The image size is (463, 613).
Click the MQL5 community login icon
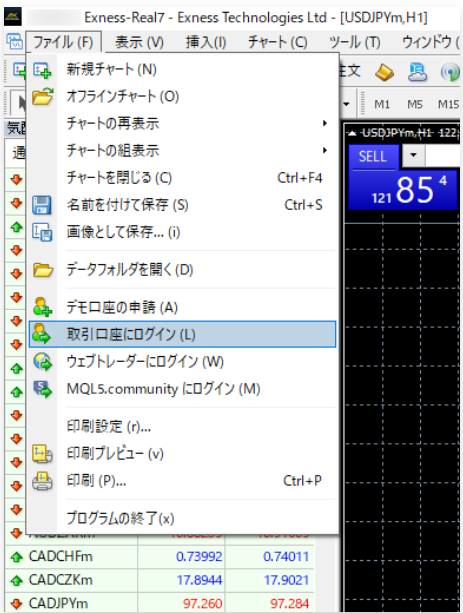42,389
